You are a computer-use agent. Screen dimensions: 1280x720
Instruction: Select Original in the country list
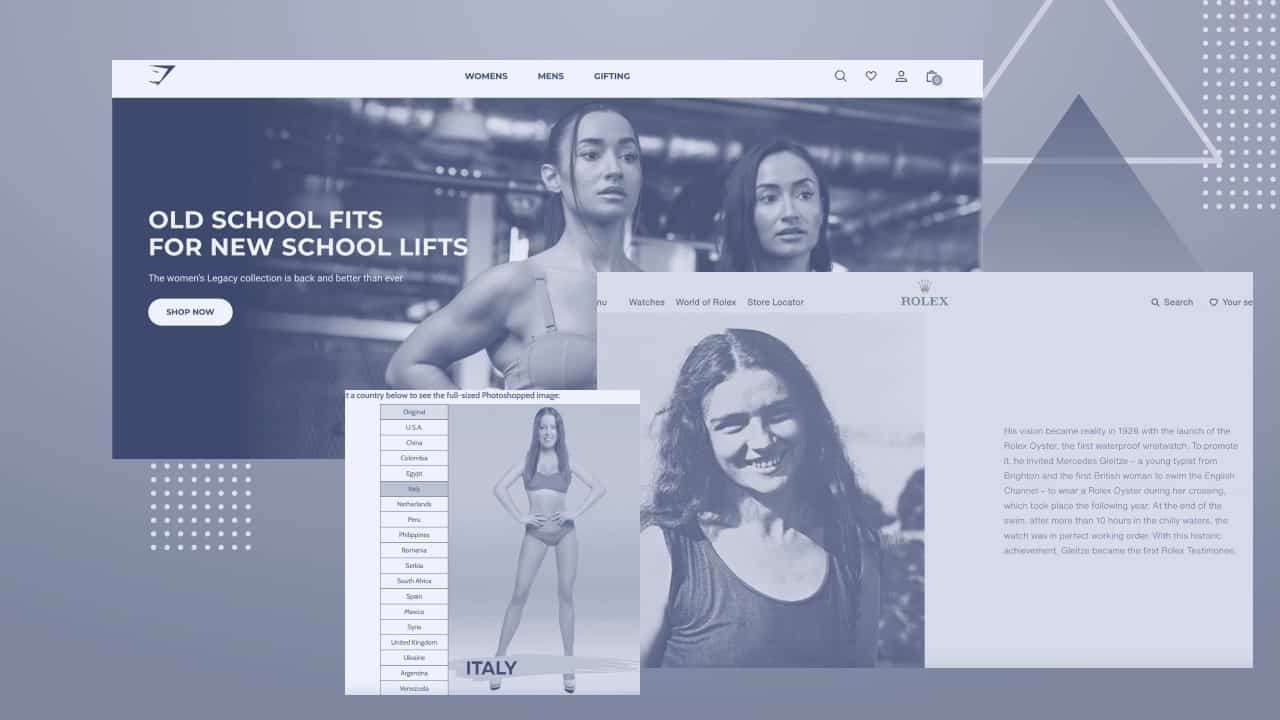click(x=414, y=412)
